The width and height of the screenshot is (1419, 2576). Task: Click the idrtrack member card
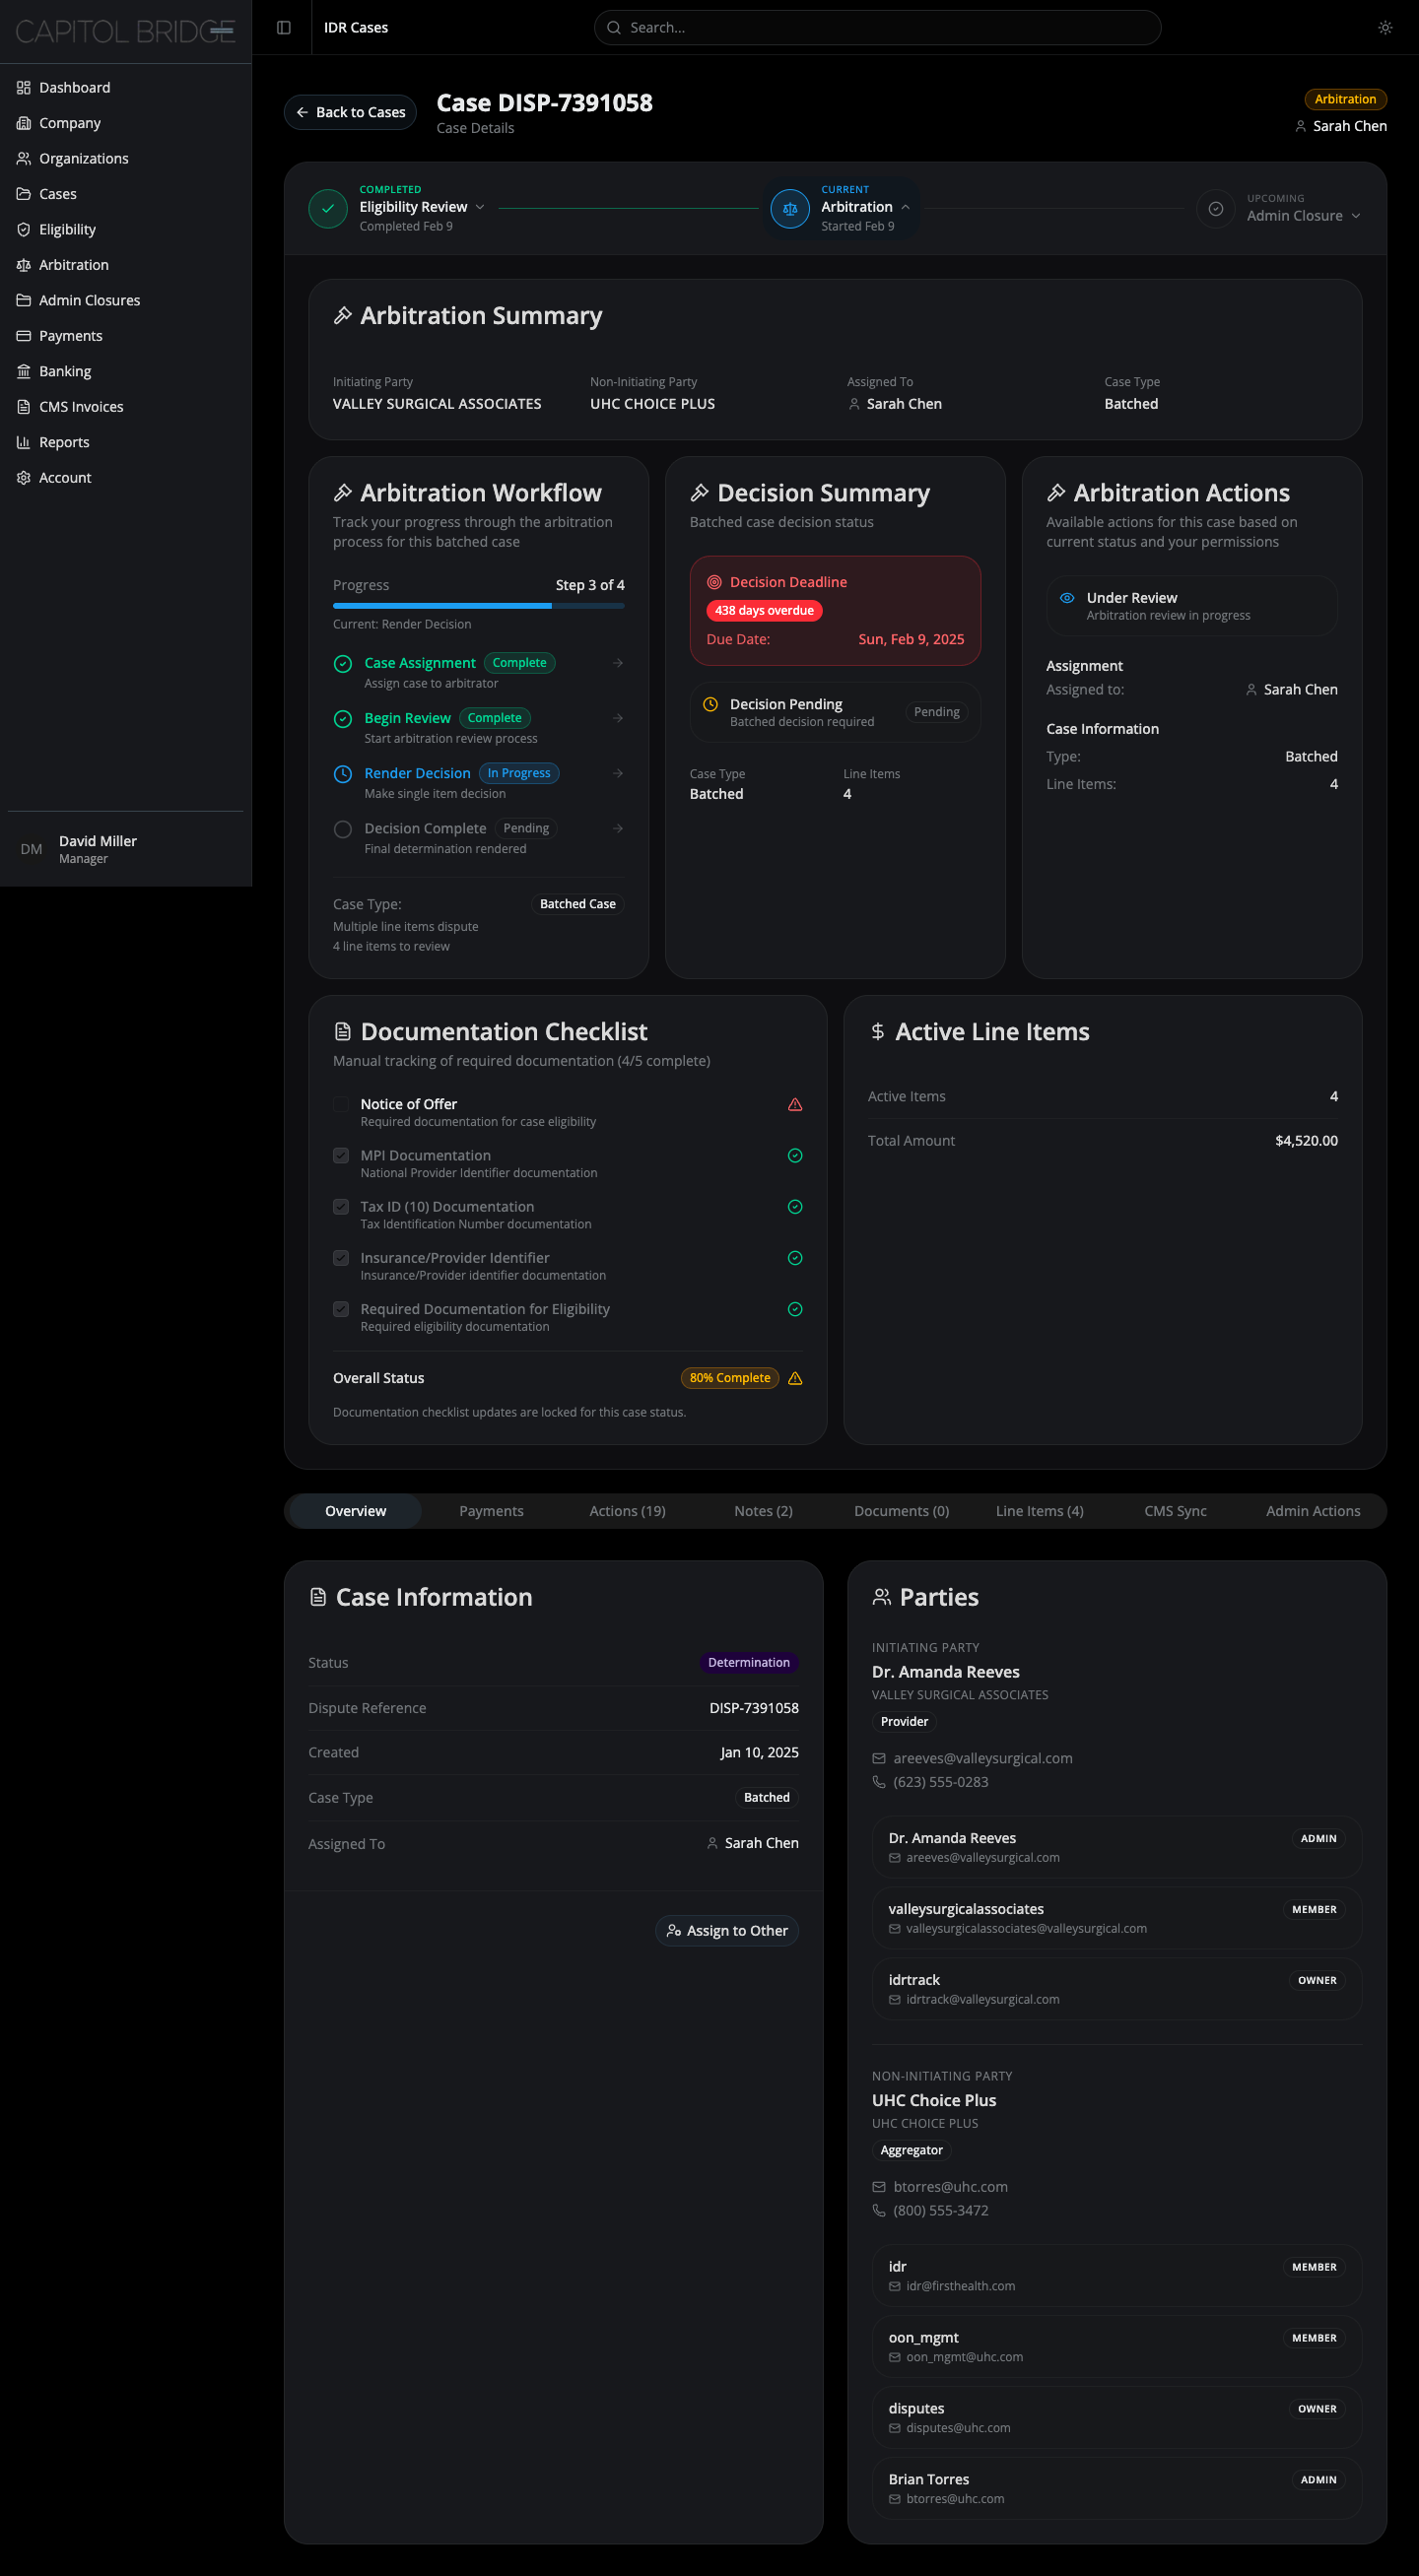click(x=1116, y=1989)
